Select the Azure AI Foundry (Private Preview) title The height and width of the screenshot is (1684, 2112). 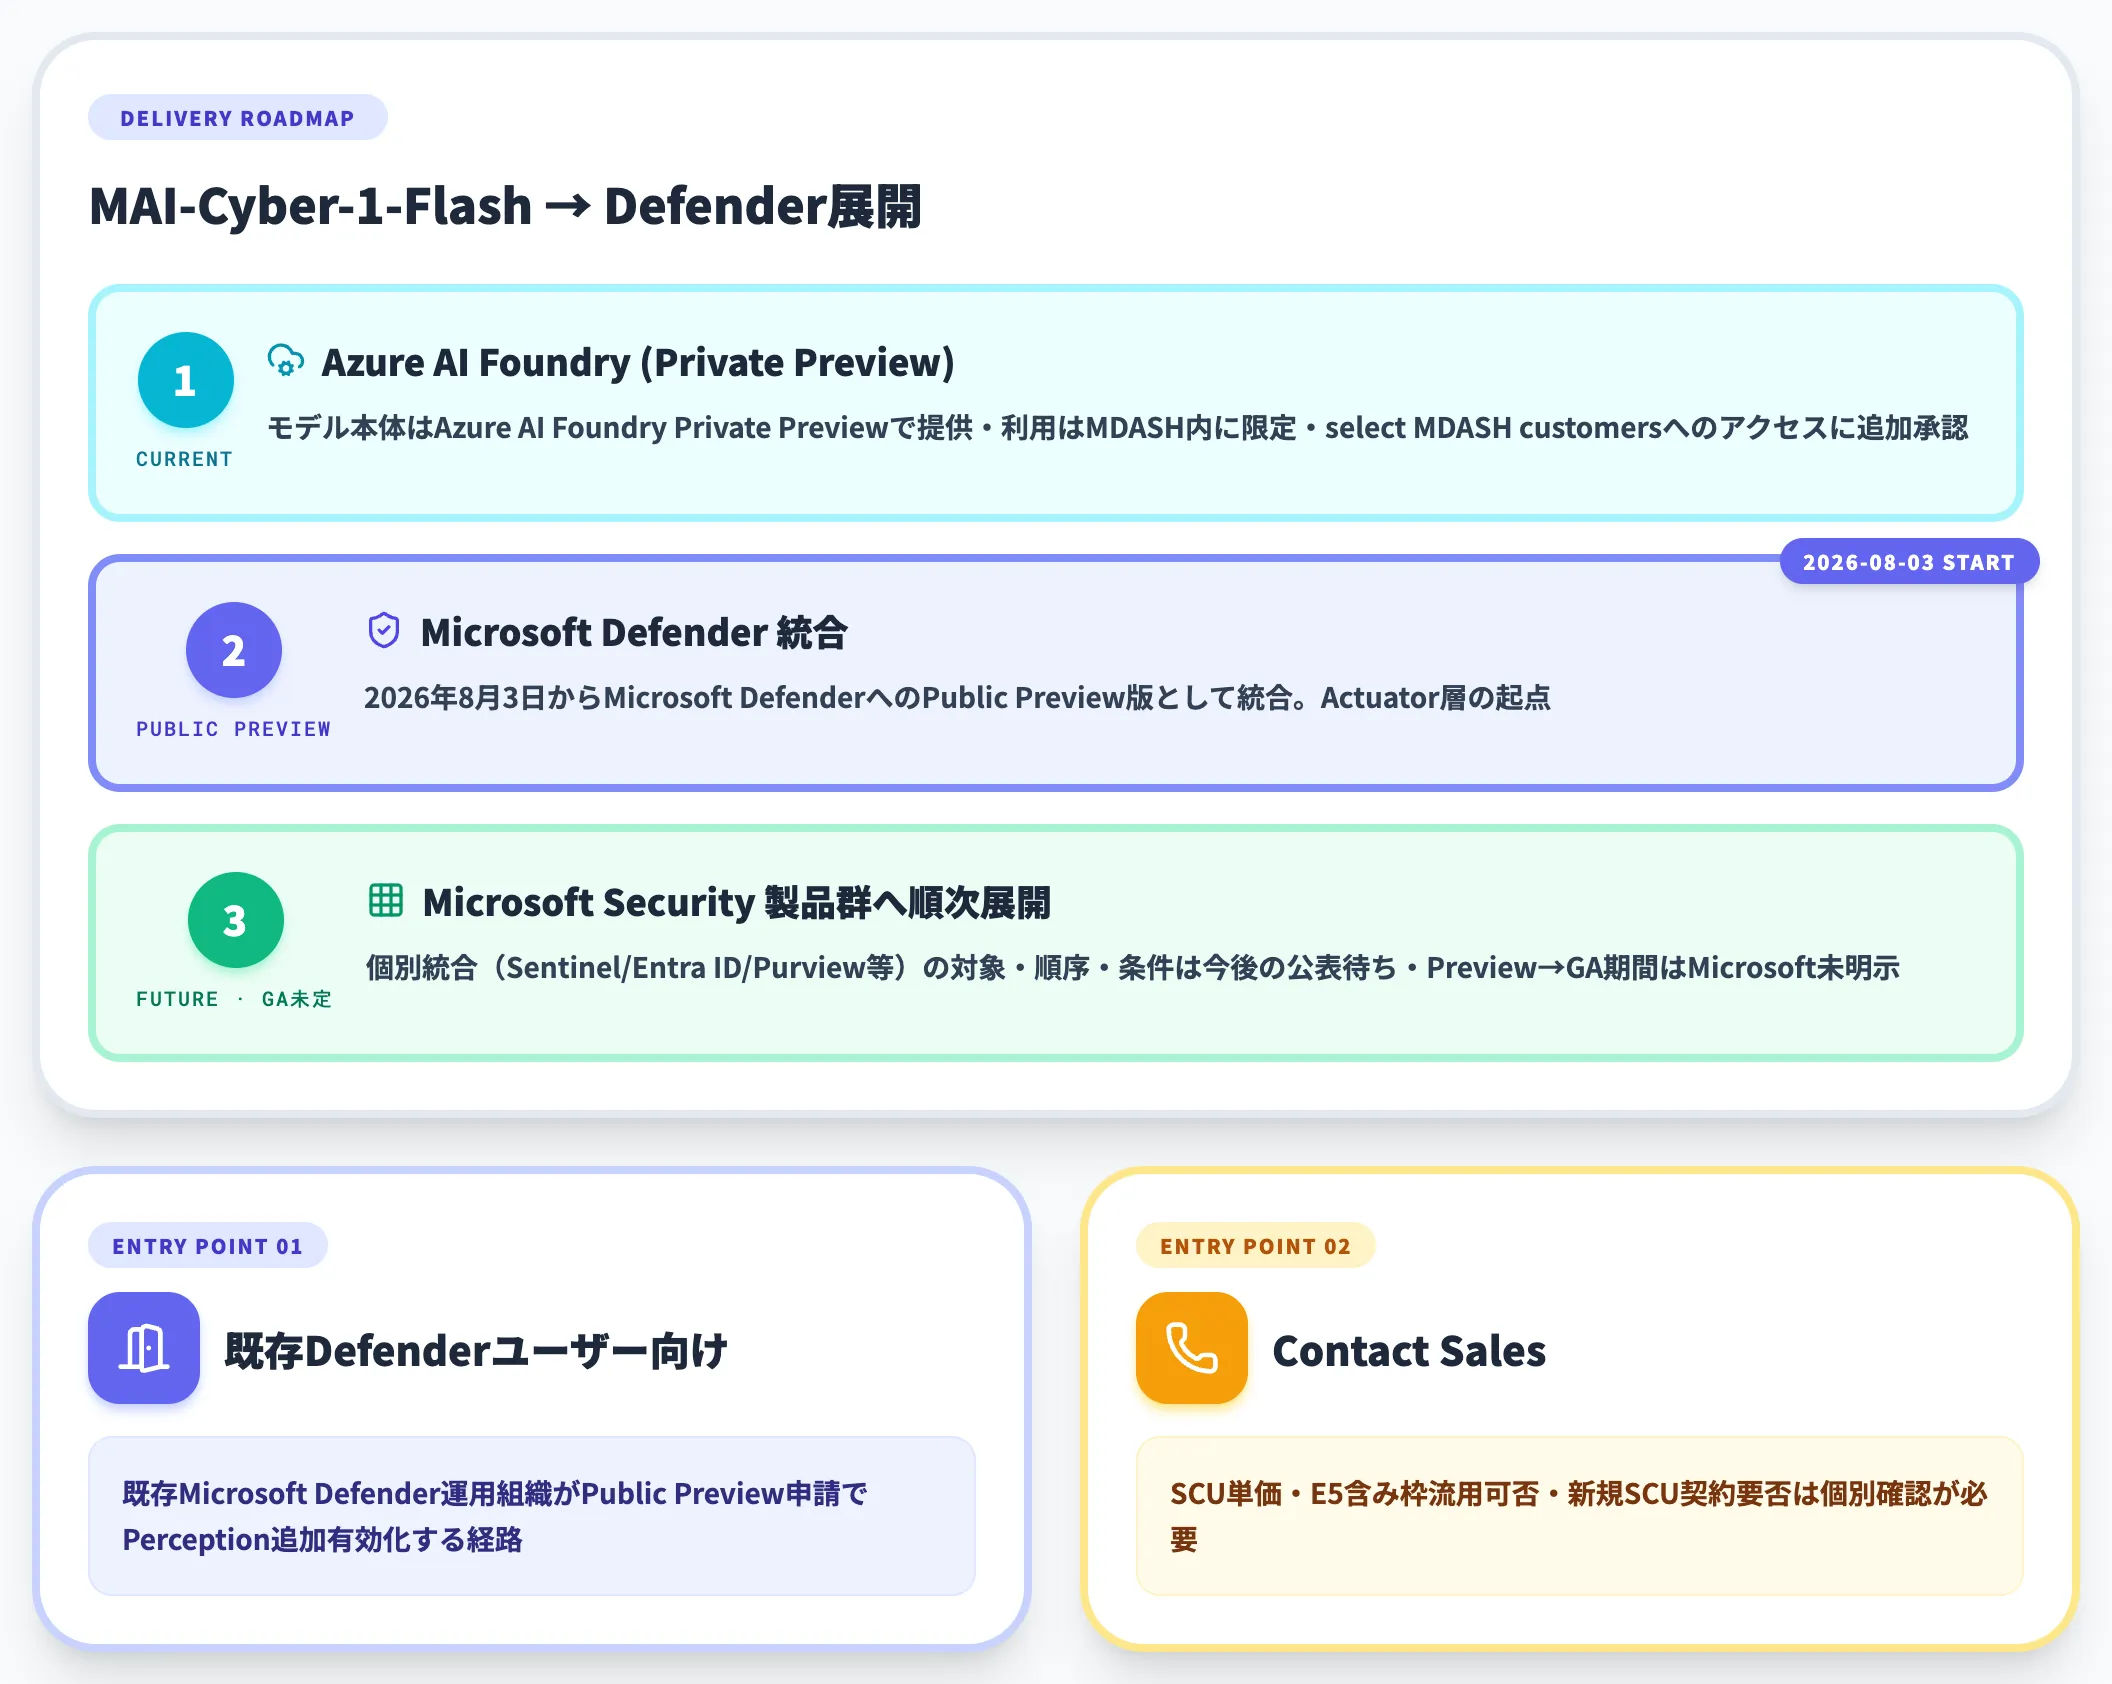638,362
